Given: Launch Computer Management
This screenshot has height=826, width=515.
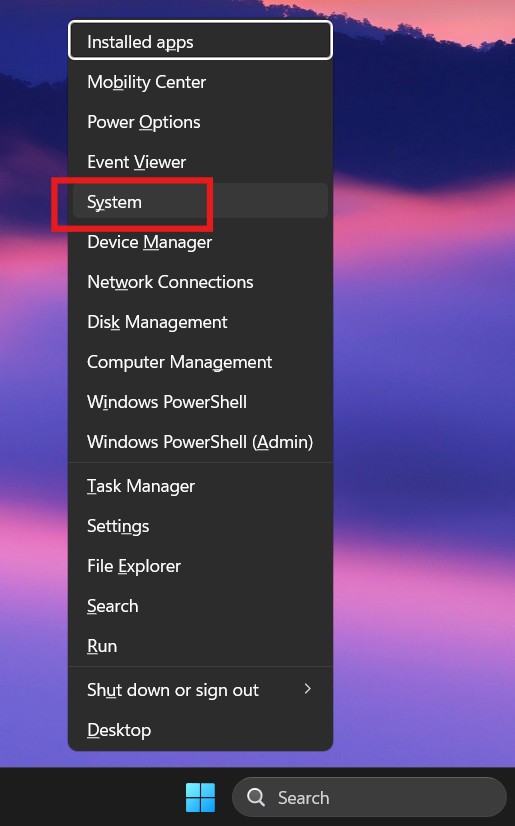Looking at the screenshot, I should click(x=200, y=362).
